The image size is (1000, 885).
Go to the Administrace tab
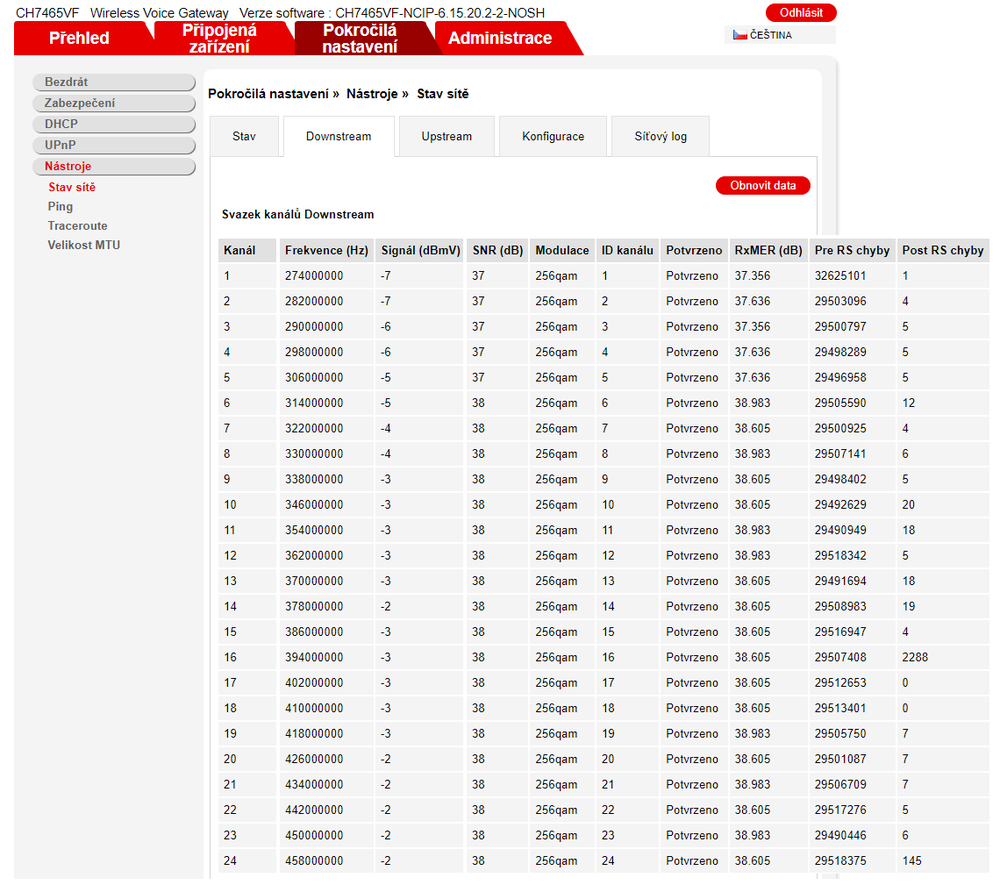pyautogui.click(x=500, y=38)
